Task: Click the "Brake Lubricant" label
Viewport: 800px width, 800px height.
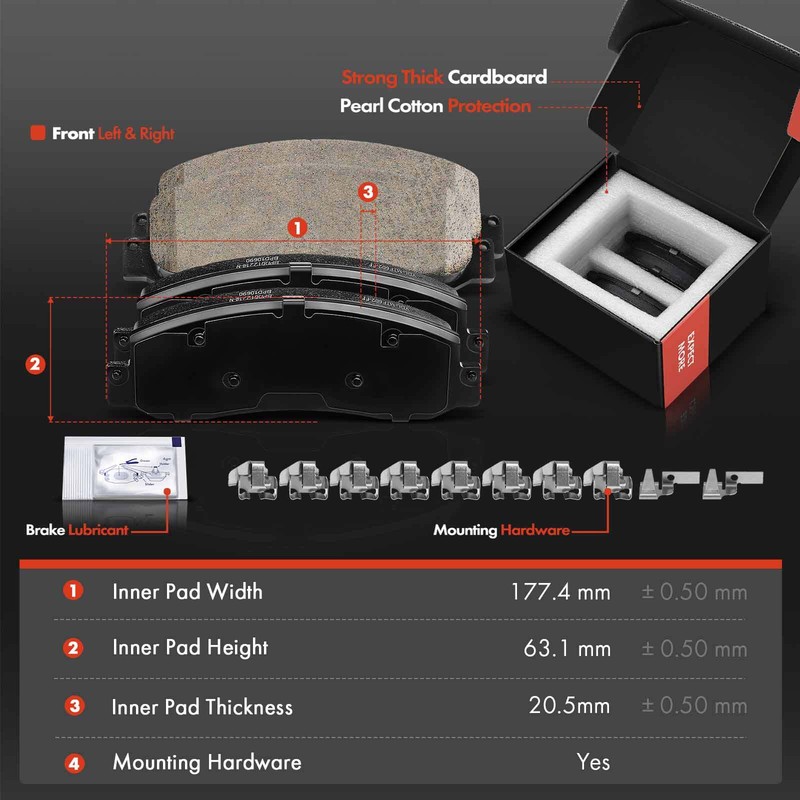Action: (x=77, y=530)
